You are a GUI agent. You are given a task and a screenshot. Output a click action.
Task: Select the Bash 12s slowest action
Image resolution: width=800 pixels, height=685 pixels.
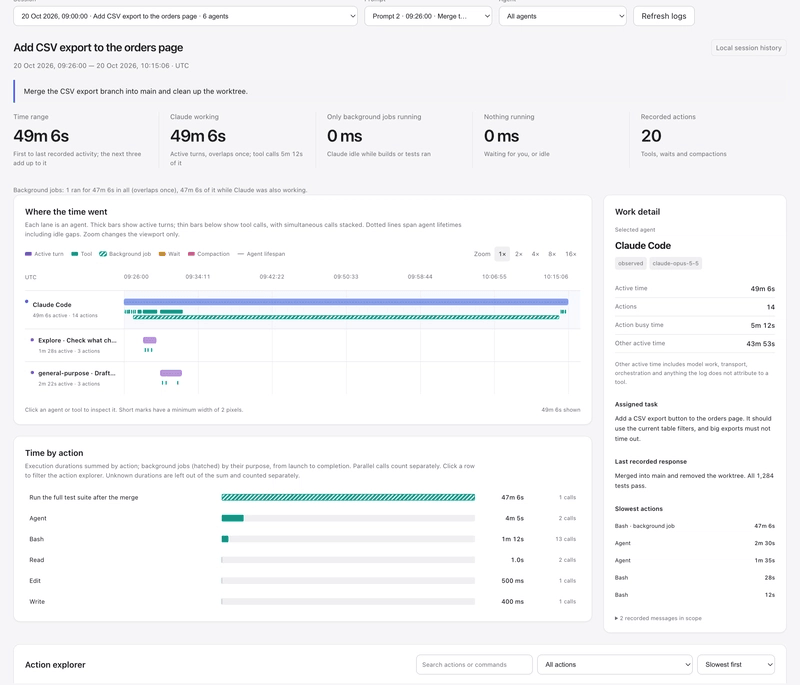point(695,595)
